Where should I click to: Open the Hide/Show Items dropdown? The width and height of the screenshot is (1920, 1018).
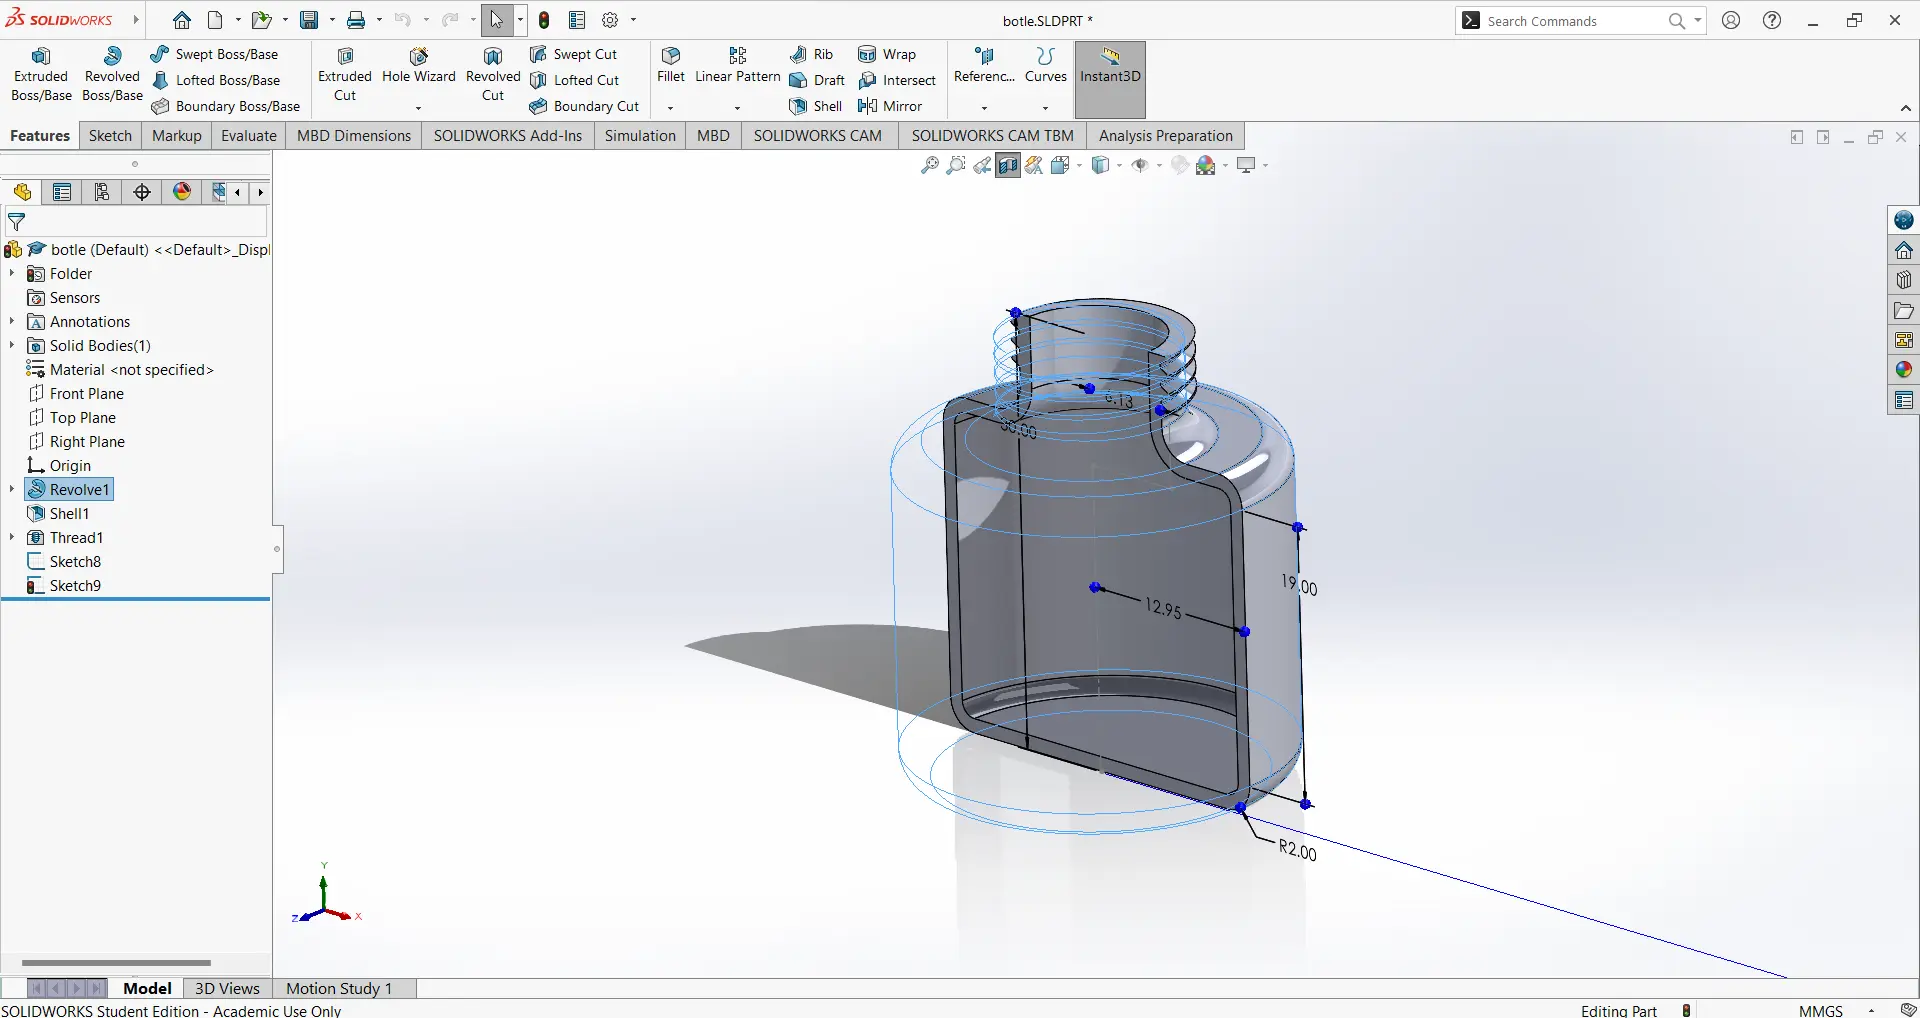[x=1159, y=166]
